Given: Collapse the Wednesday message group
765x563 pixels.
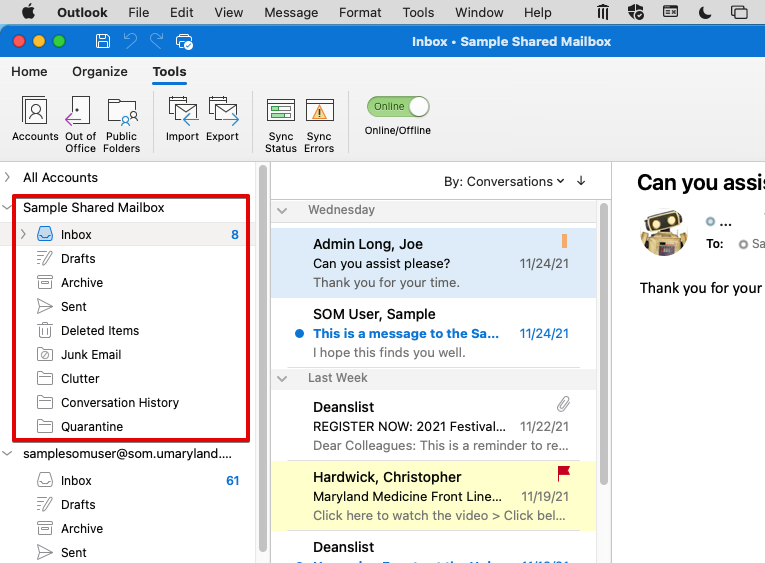Looking at the screenshot, I should [283, 210].
